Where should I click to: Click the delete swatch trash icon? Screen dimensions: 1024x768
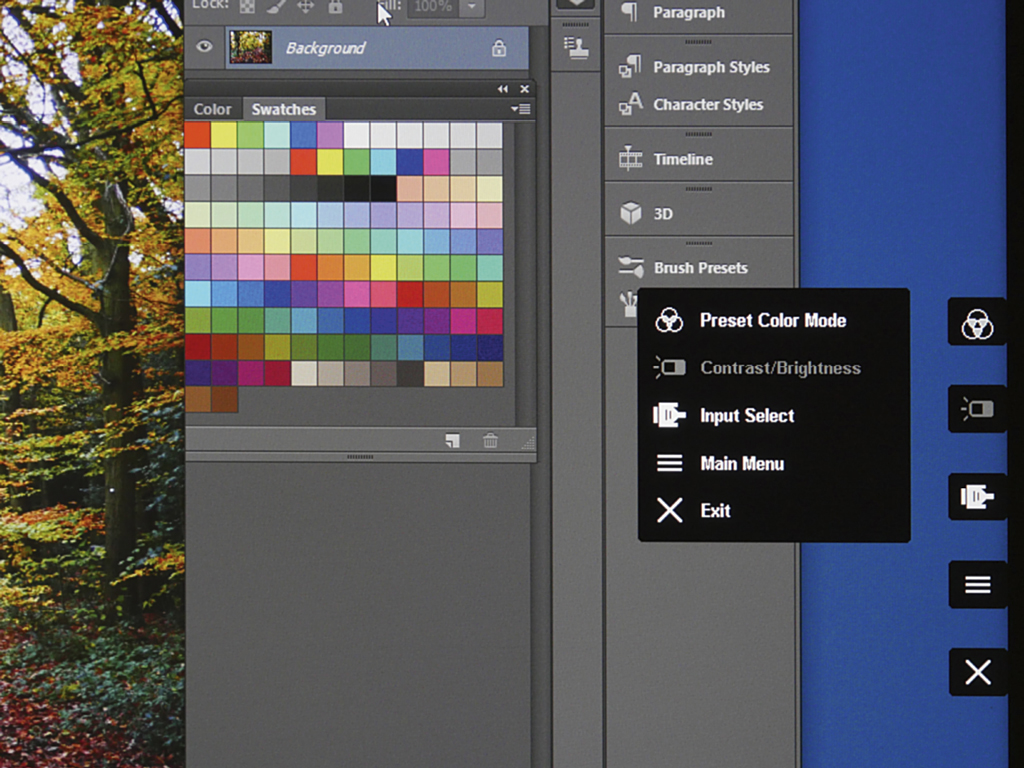click(x=490, y=440)
